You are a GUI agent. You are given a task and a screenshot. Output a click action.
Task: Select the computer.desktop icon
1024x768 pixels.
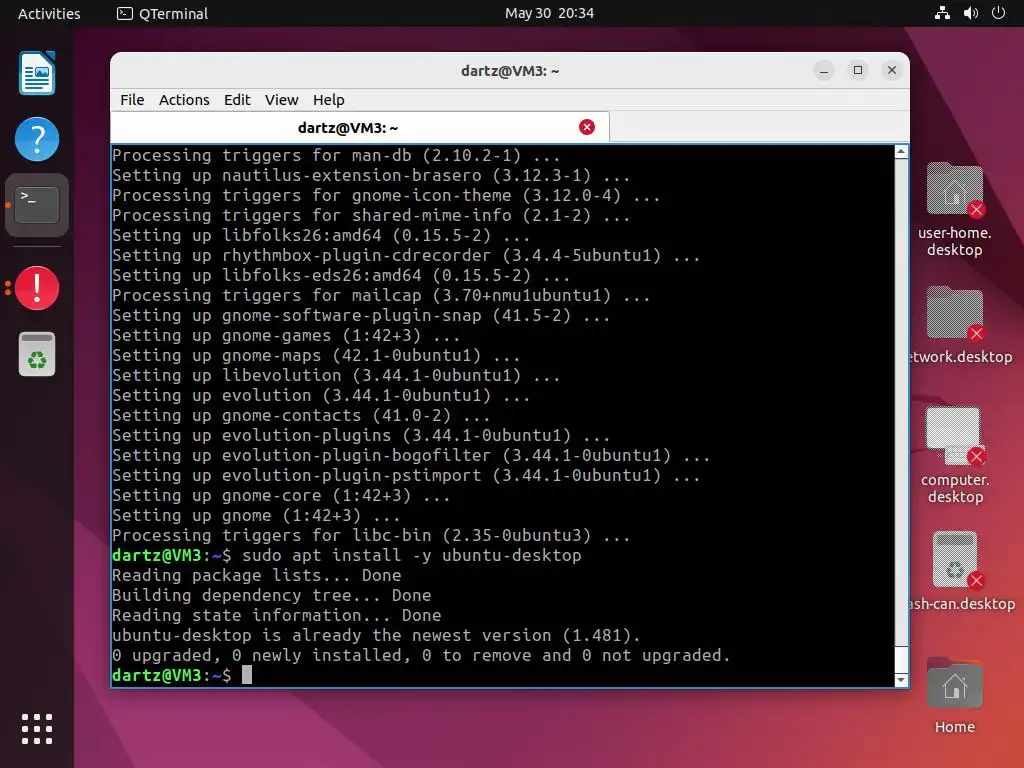[954, 455]
